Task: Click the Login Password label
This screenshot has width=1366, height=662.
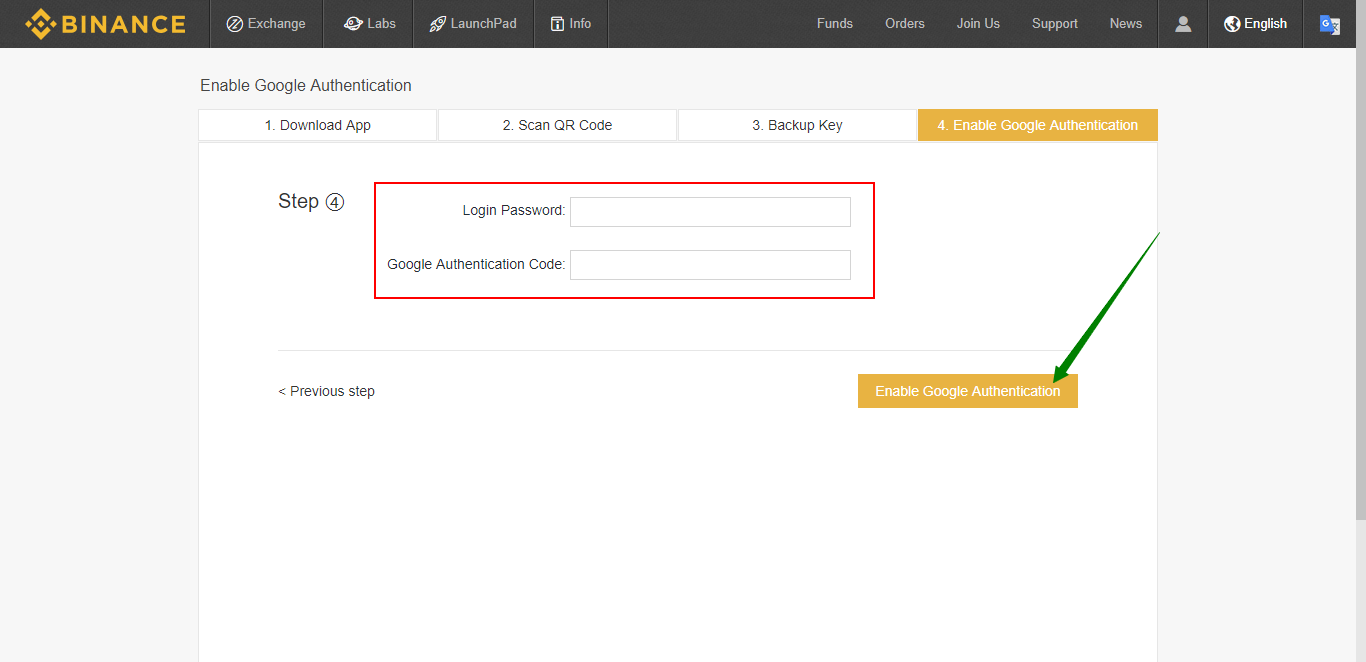Action: [514, 211]
